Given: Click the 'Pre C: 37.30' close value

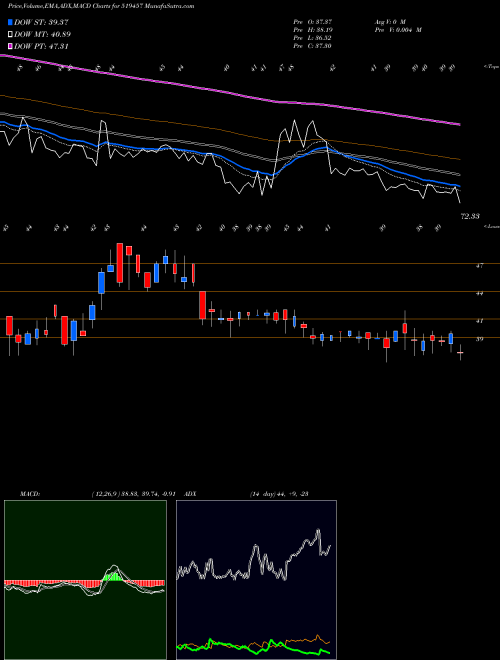Looking at the screenshot, I should [312, 46].
